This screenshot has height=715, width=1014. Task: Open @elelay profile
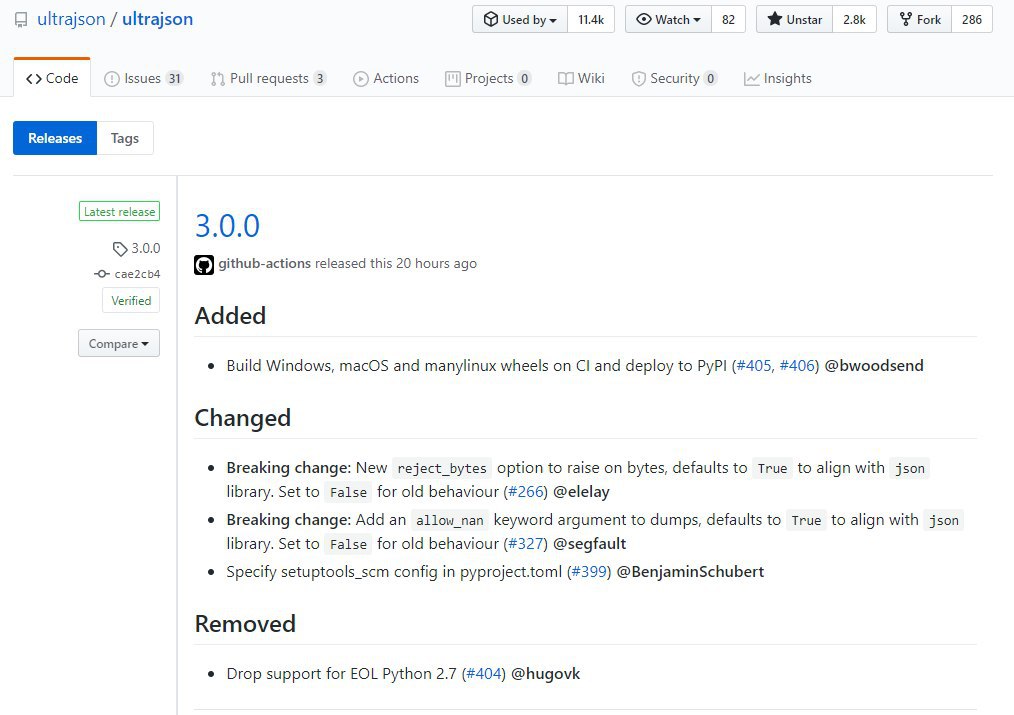(x=581, y=491)
